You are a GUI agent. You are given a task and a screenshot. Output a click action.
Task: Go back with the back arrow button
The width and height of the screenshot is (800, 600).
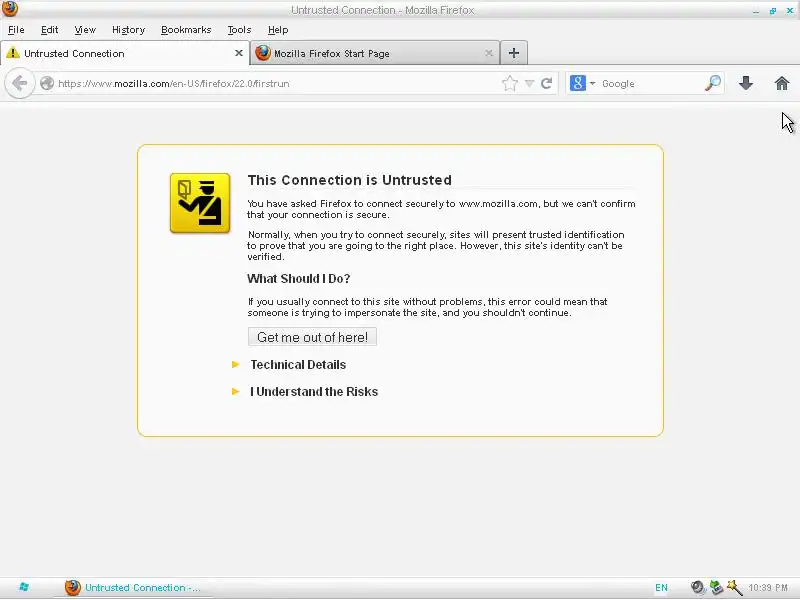(19, 83)
